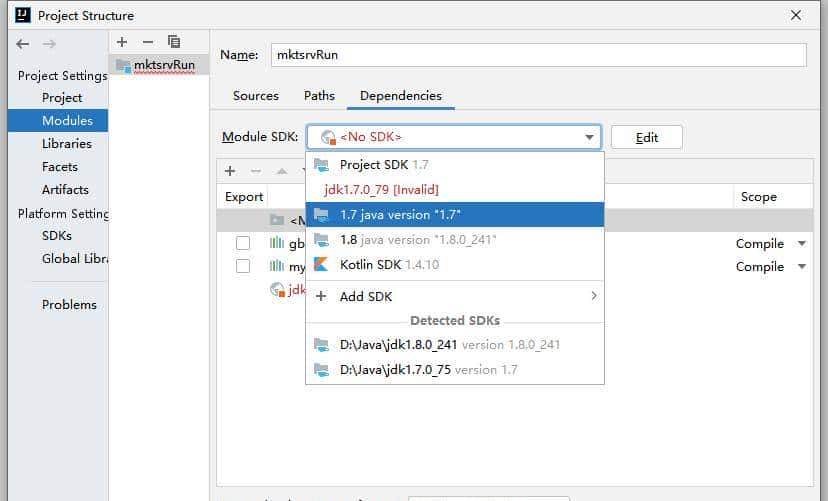
Task: Open Facets in the sidebar
Action: [x=60, y=167]
